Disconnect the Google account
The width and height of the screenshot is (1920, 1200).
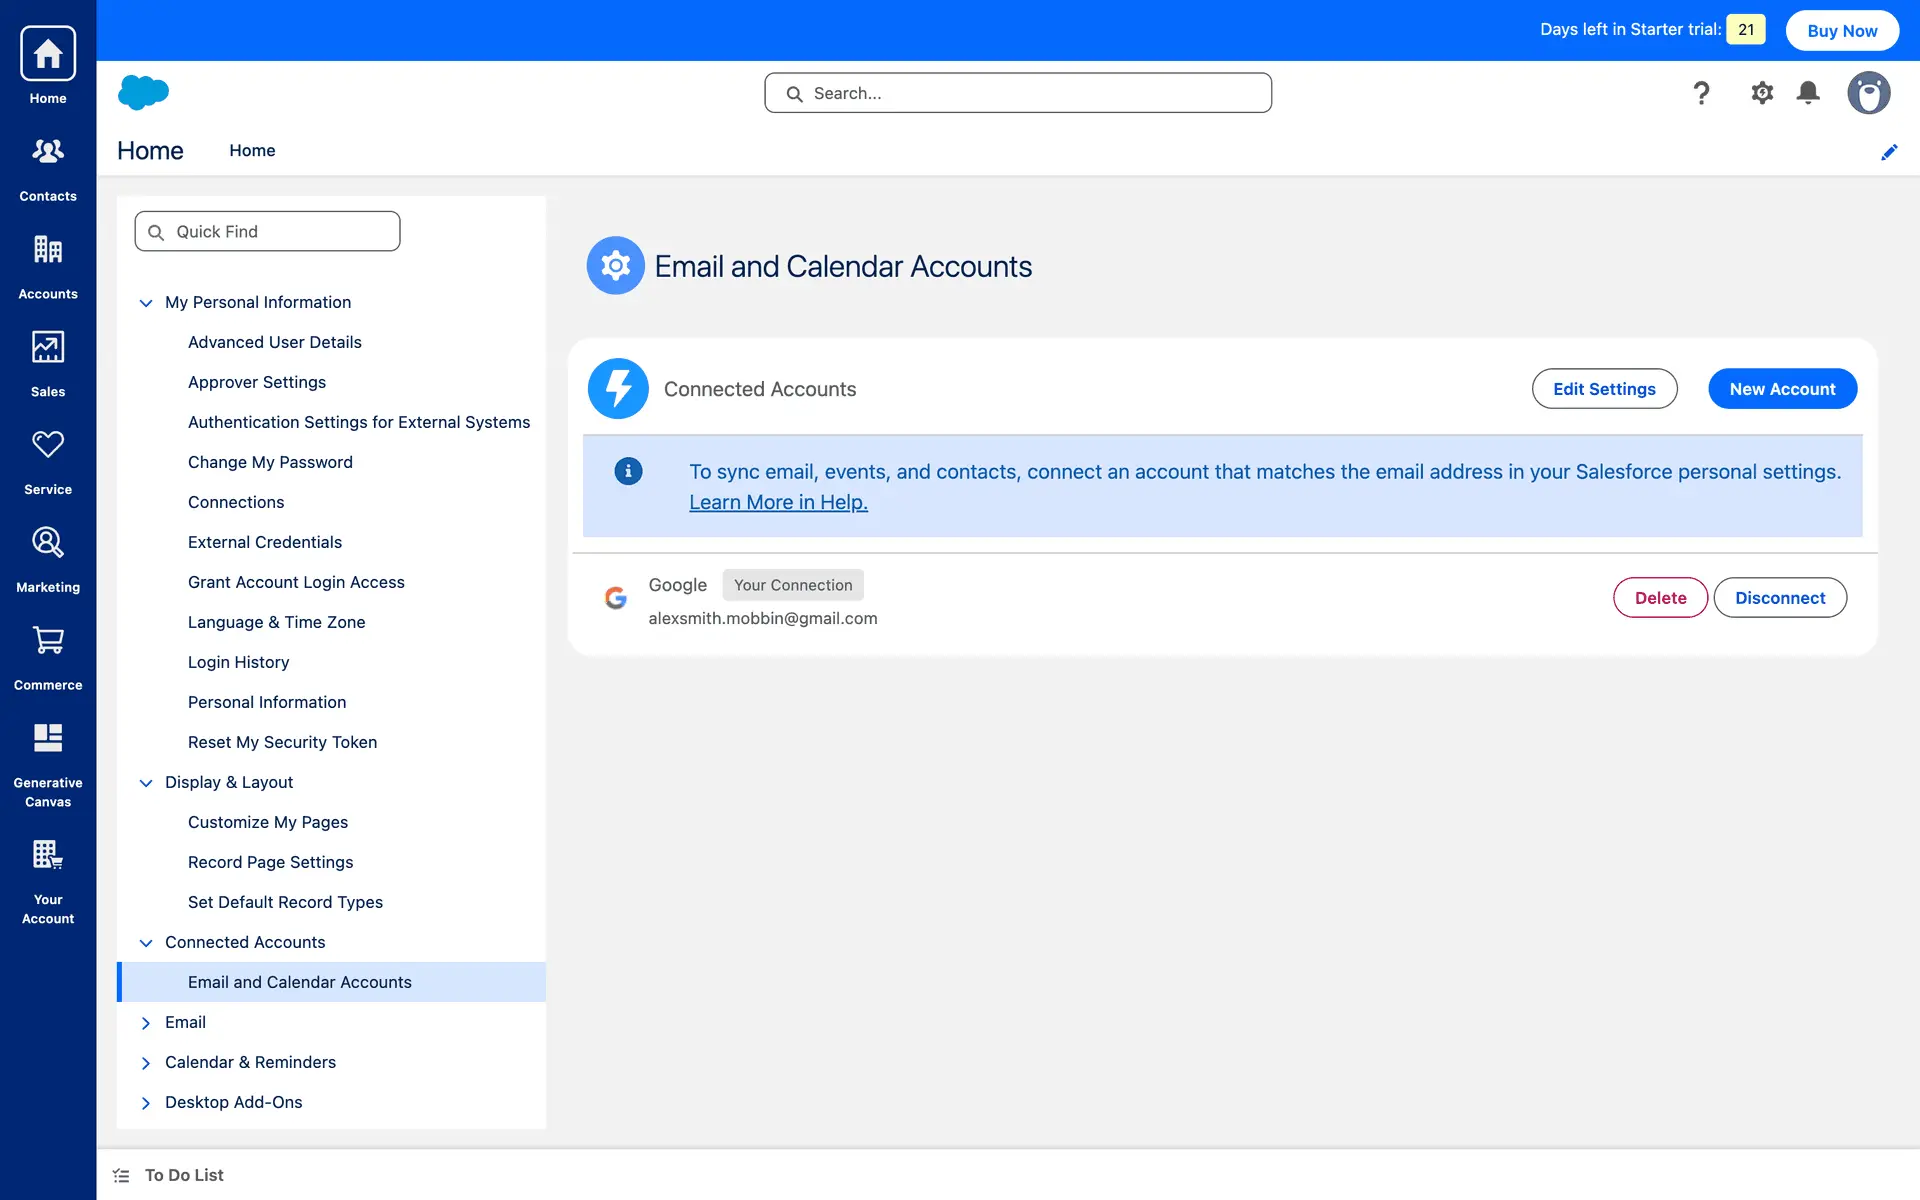(1780, 598)
